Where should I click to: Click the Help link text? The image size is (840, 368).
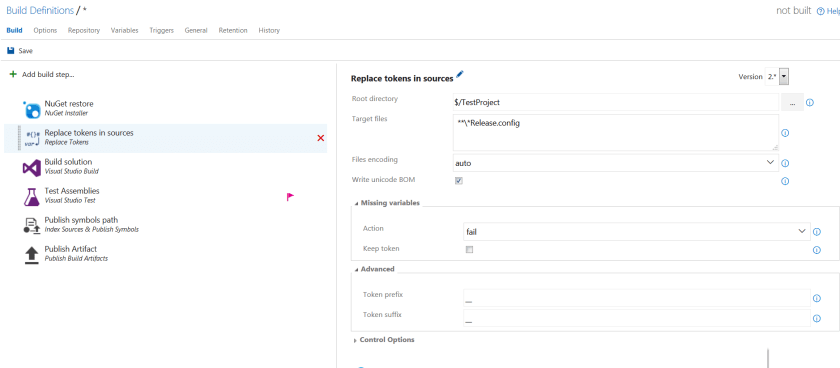coord(833,11)
